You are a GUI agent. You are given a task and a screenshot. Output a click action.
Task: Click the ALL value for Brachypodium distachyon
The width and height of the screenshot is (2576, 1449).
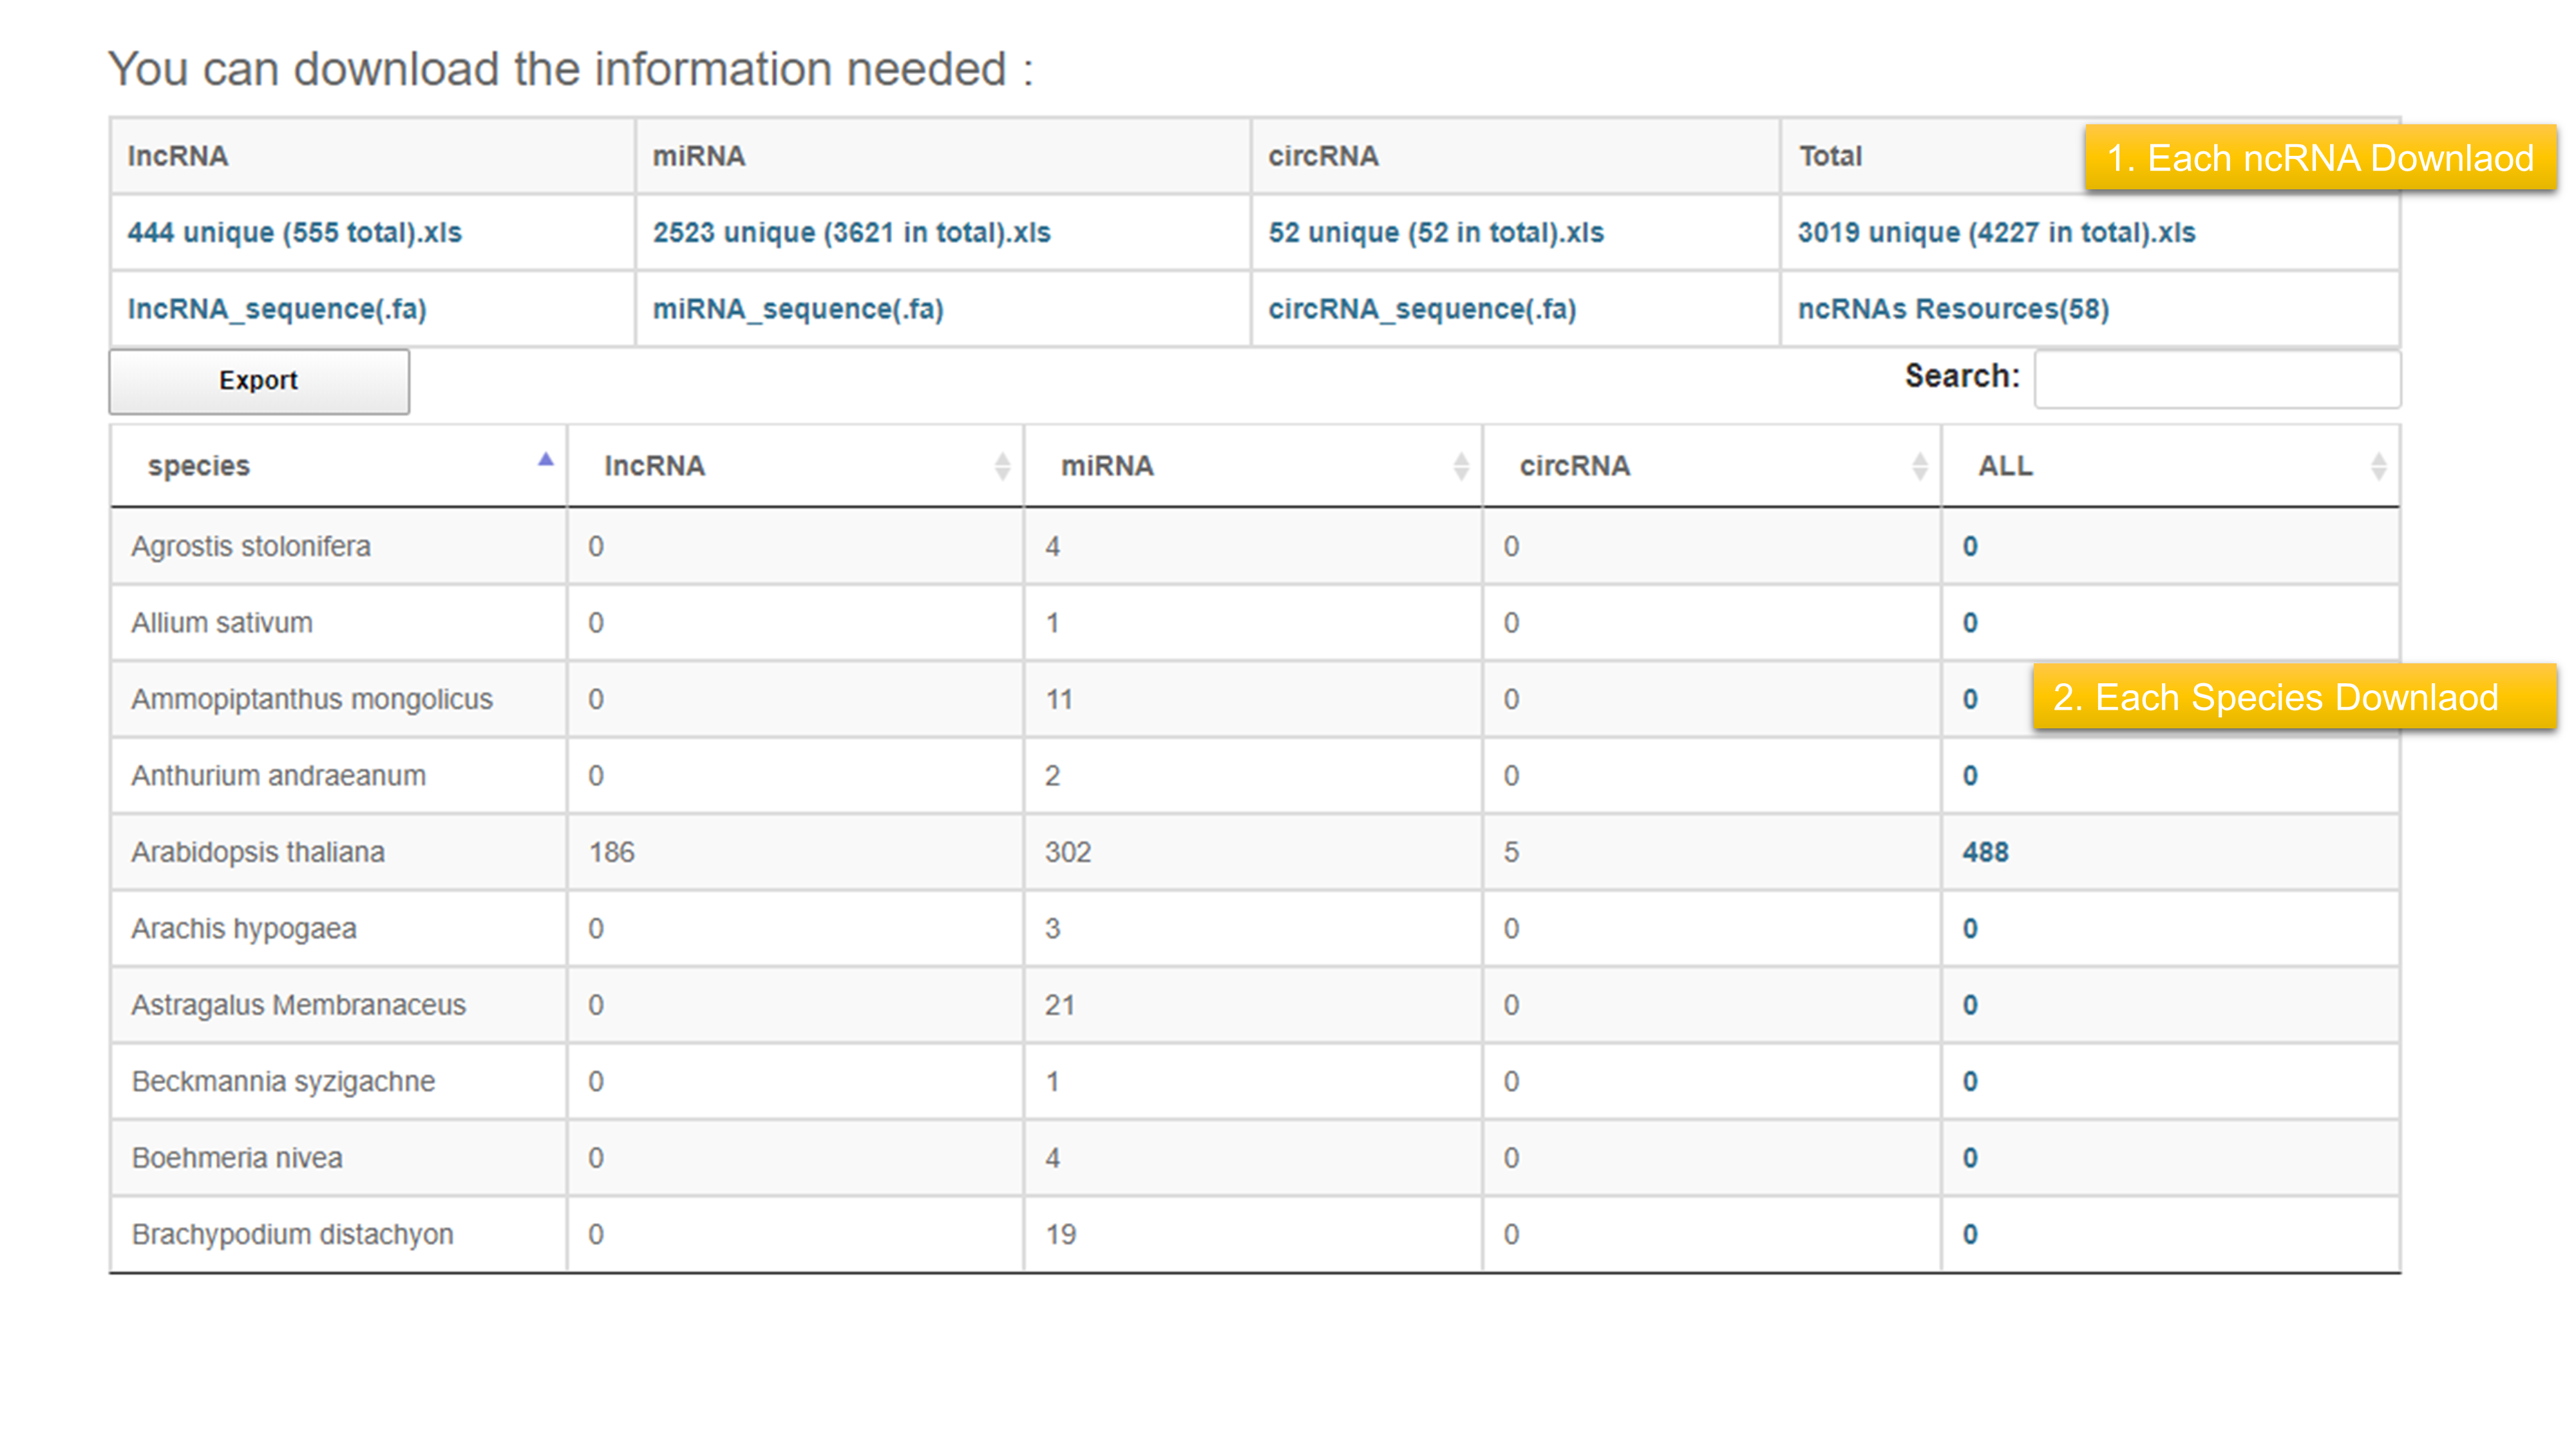(1970, 1234)
